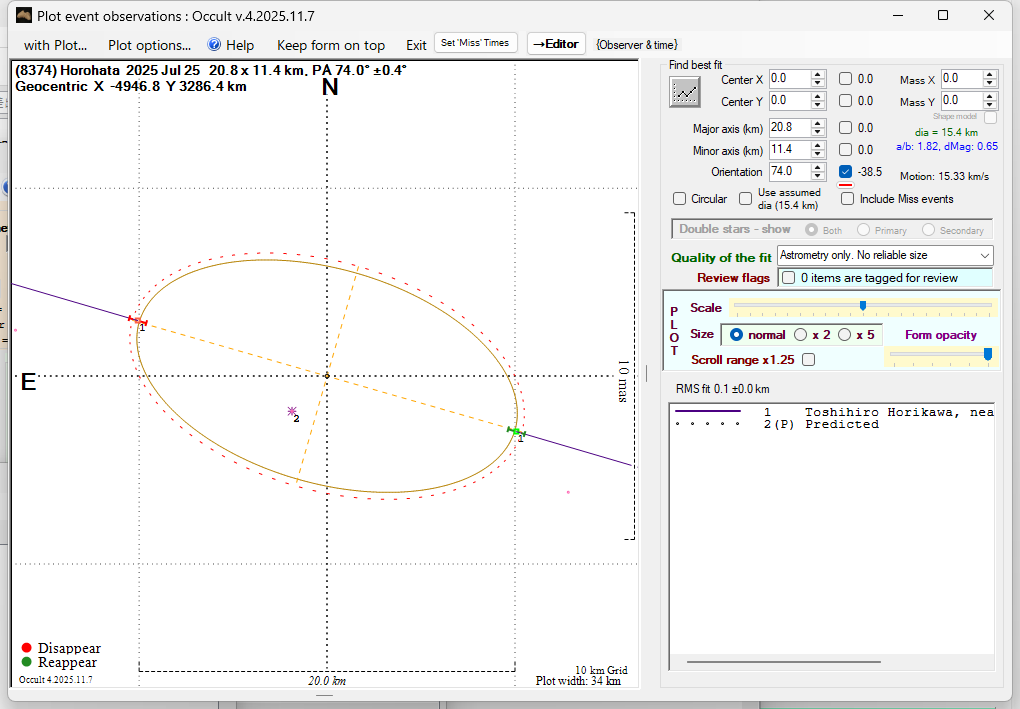
Task: Open the Plot options... menu
Action: pos(149,45)
